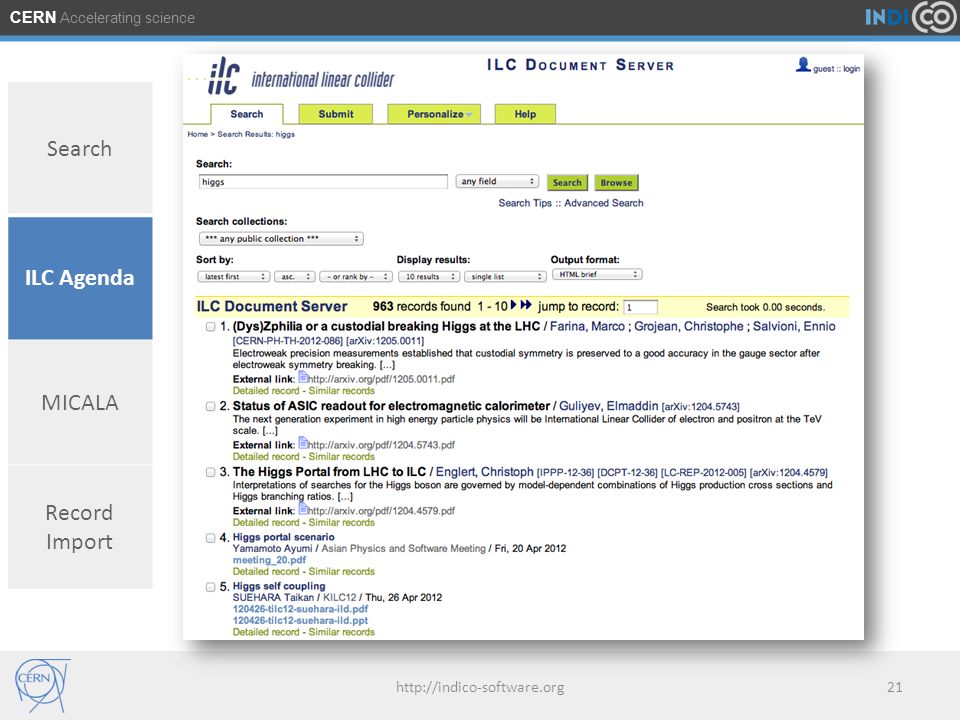Click the next page single arrow
Viewport: 960px width, 720px height.
pyautogui.click(x=513, y=305)
